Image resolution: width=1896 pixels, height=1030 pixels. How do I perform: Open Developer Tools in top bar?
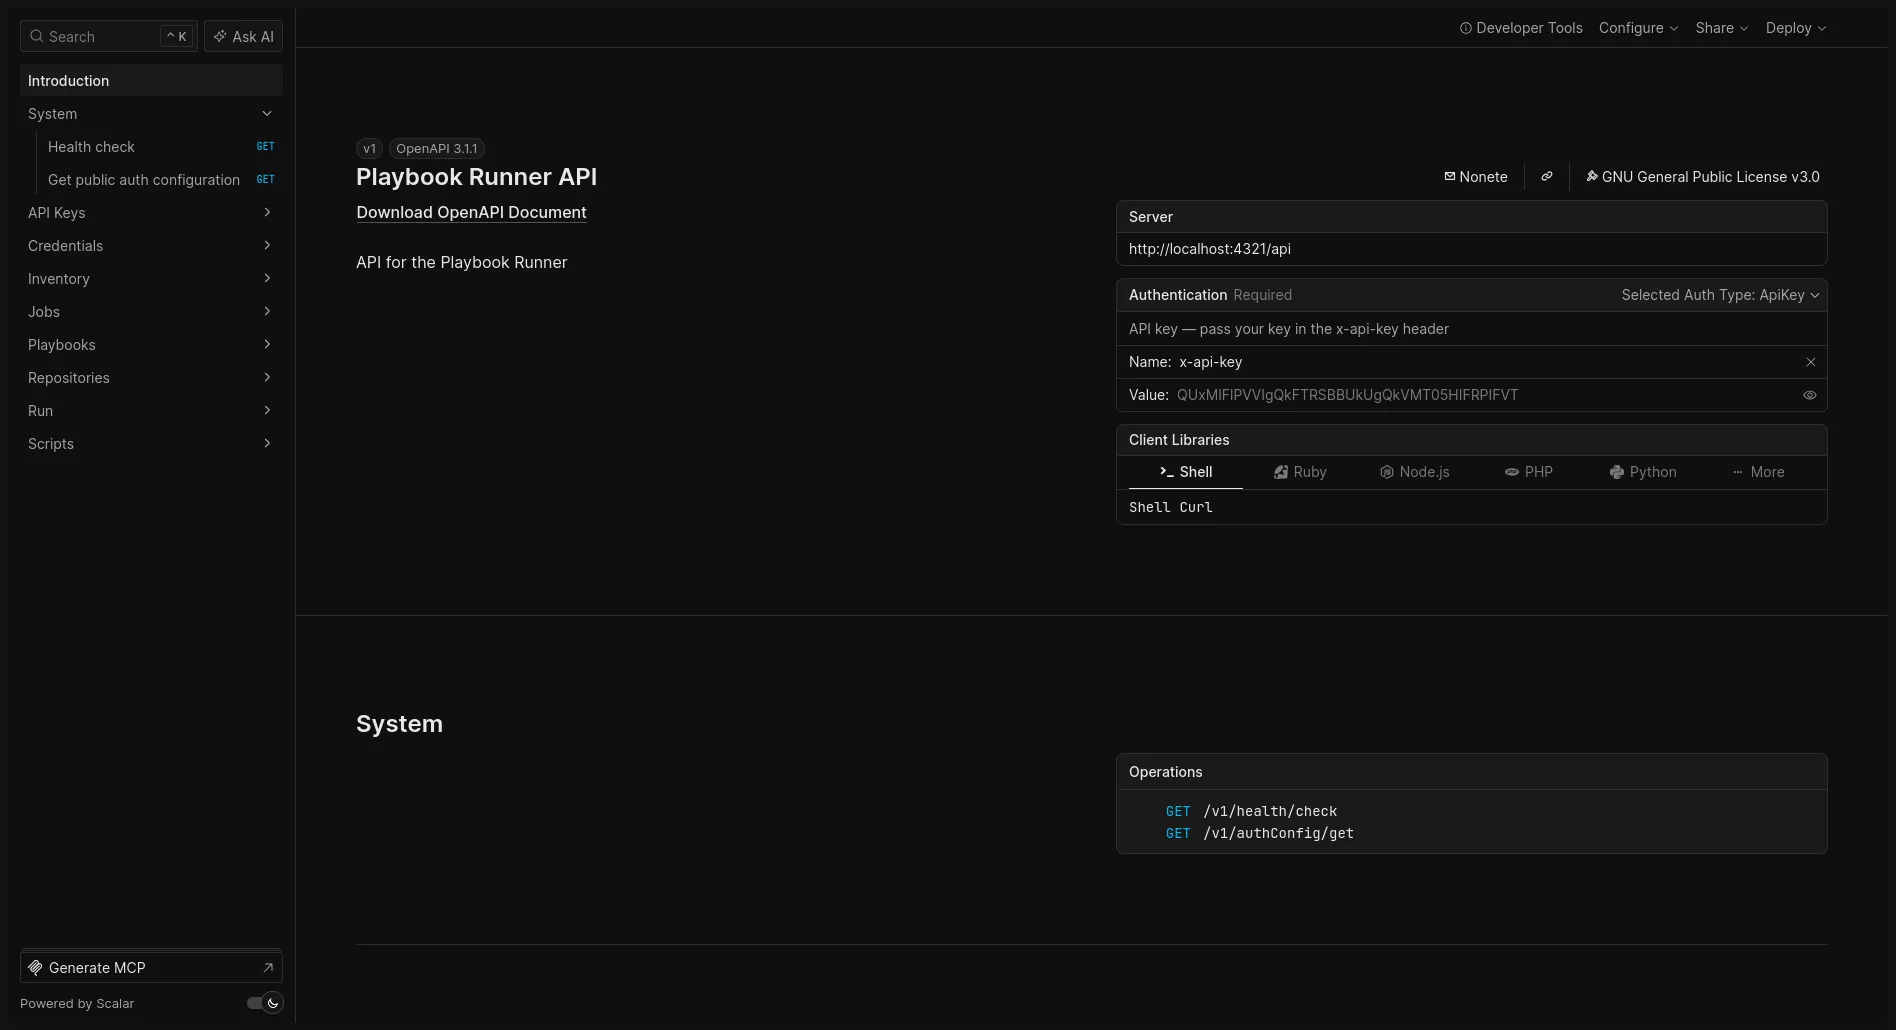tap(1521, 28)
